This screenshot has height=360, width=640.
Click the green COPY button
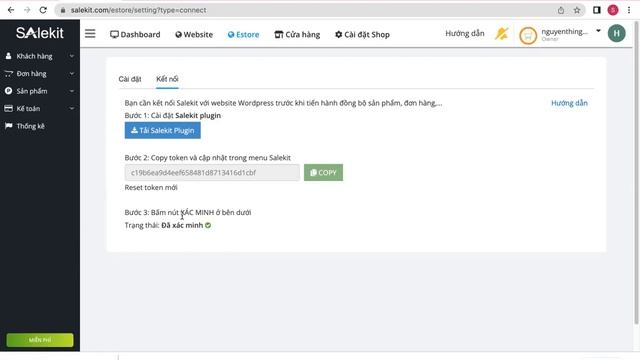323,173
